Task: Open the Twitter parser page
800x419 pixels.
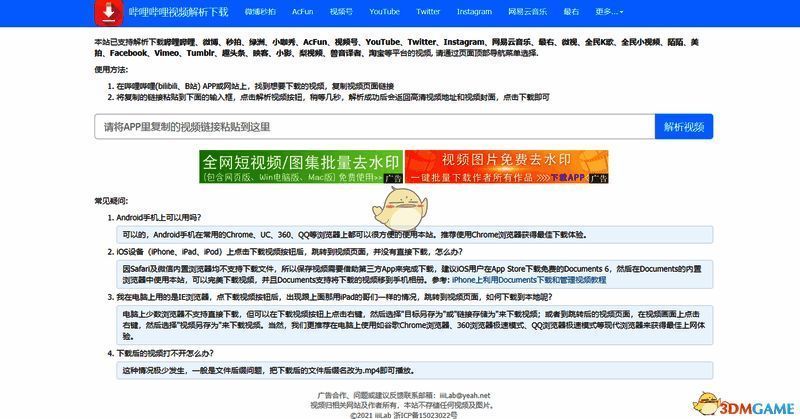Action: point(428,12)
